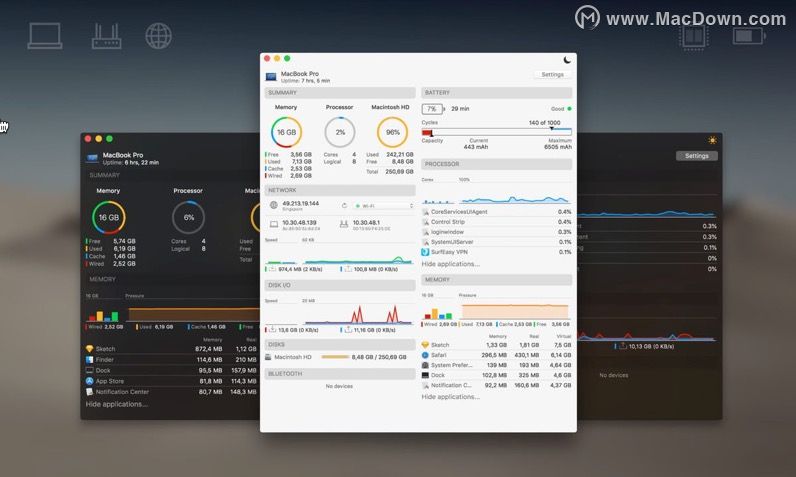Click the '140 of 1000' cycles value
This screenshot has width=796, height=477.
click(544, 122)
